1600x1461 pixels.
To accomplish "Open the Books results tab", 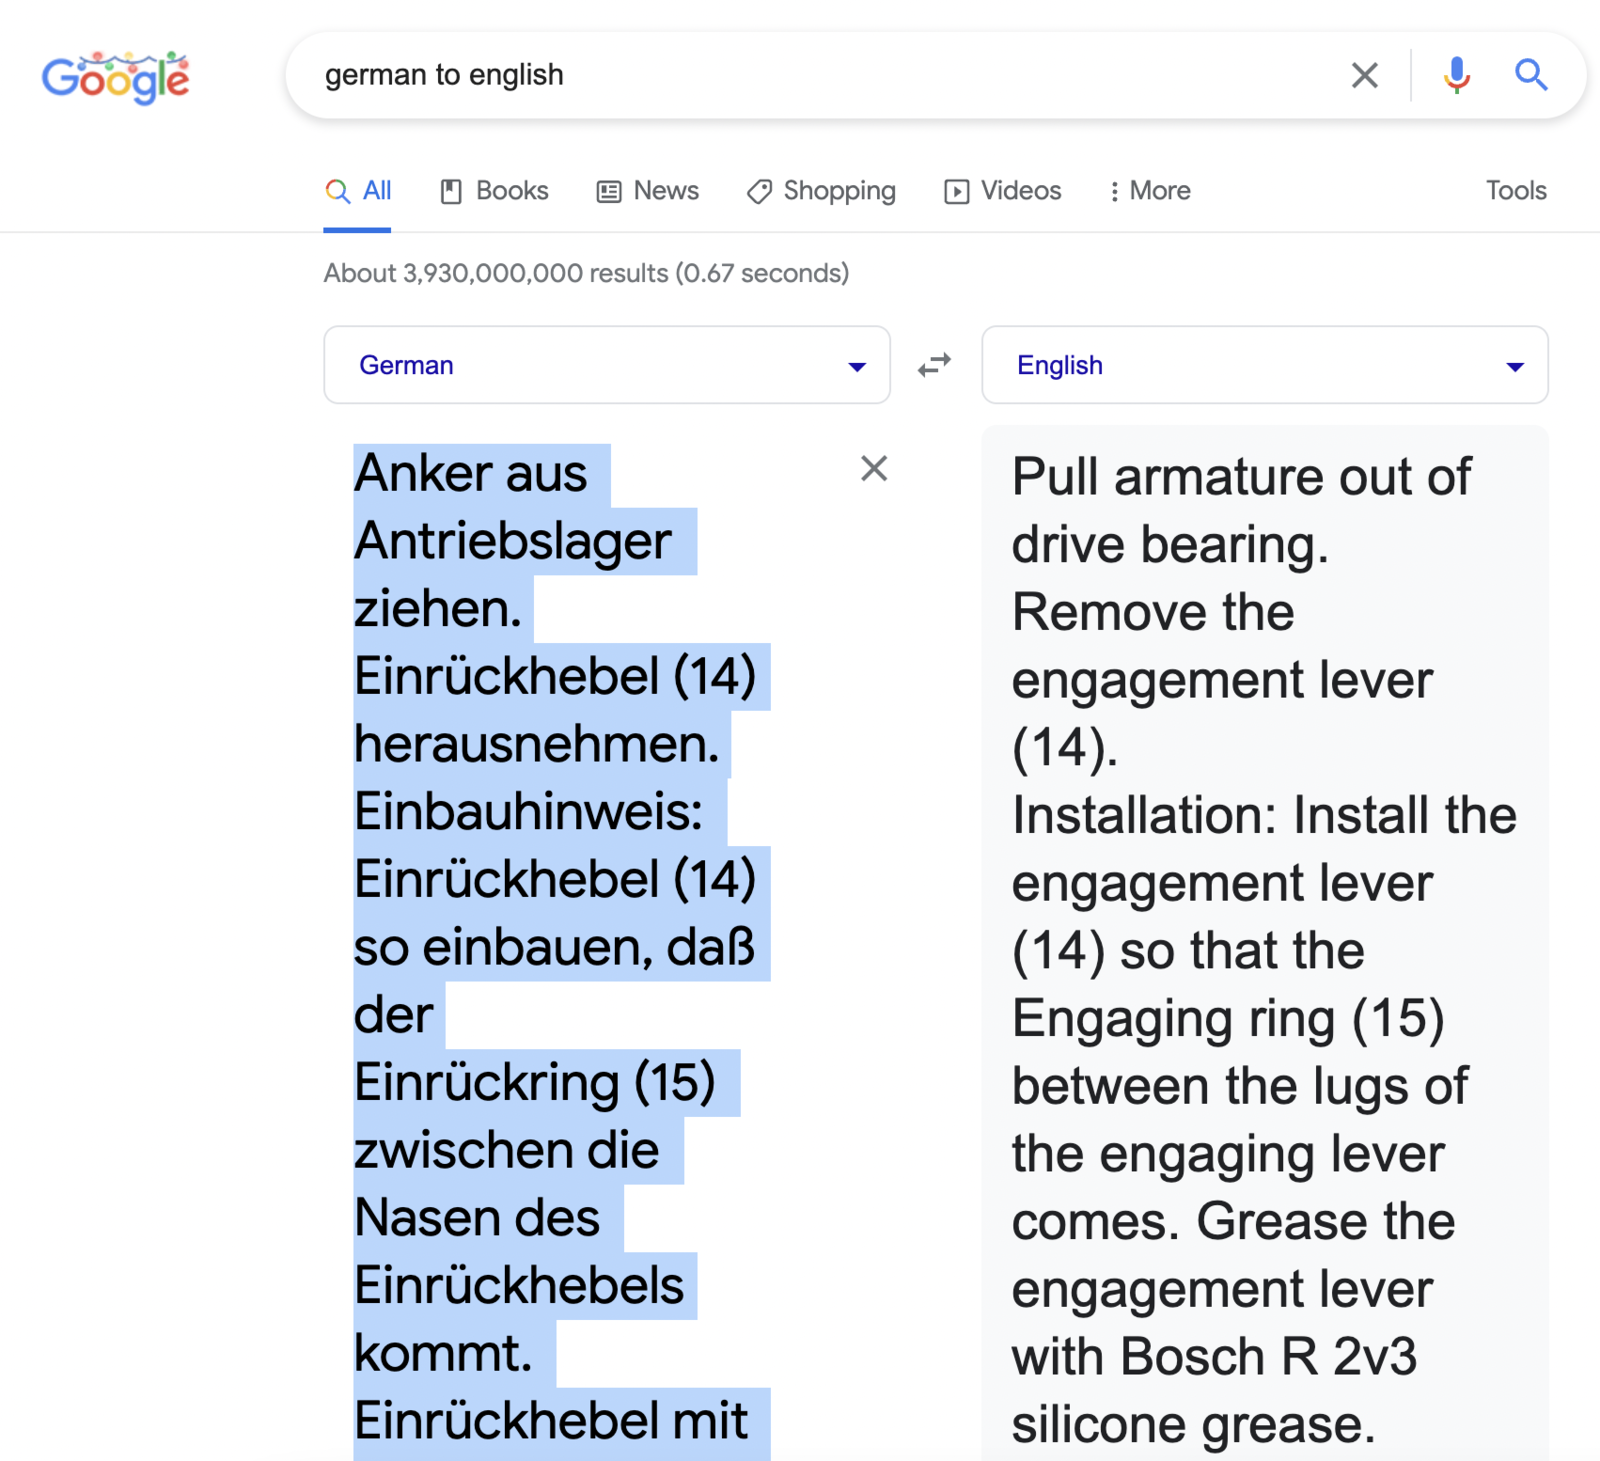I will click(x=494, y=191).
